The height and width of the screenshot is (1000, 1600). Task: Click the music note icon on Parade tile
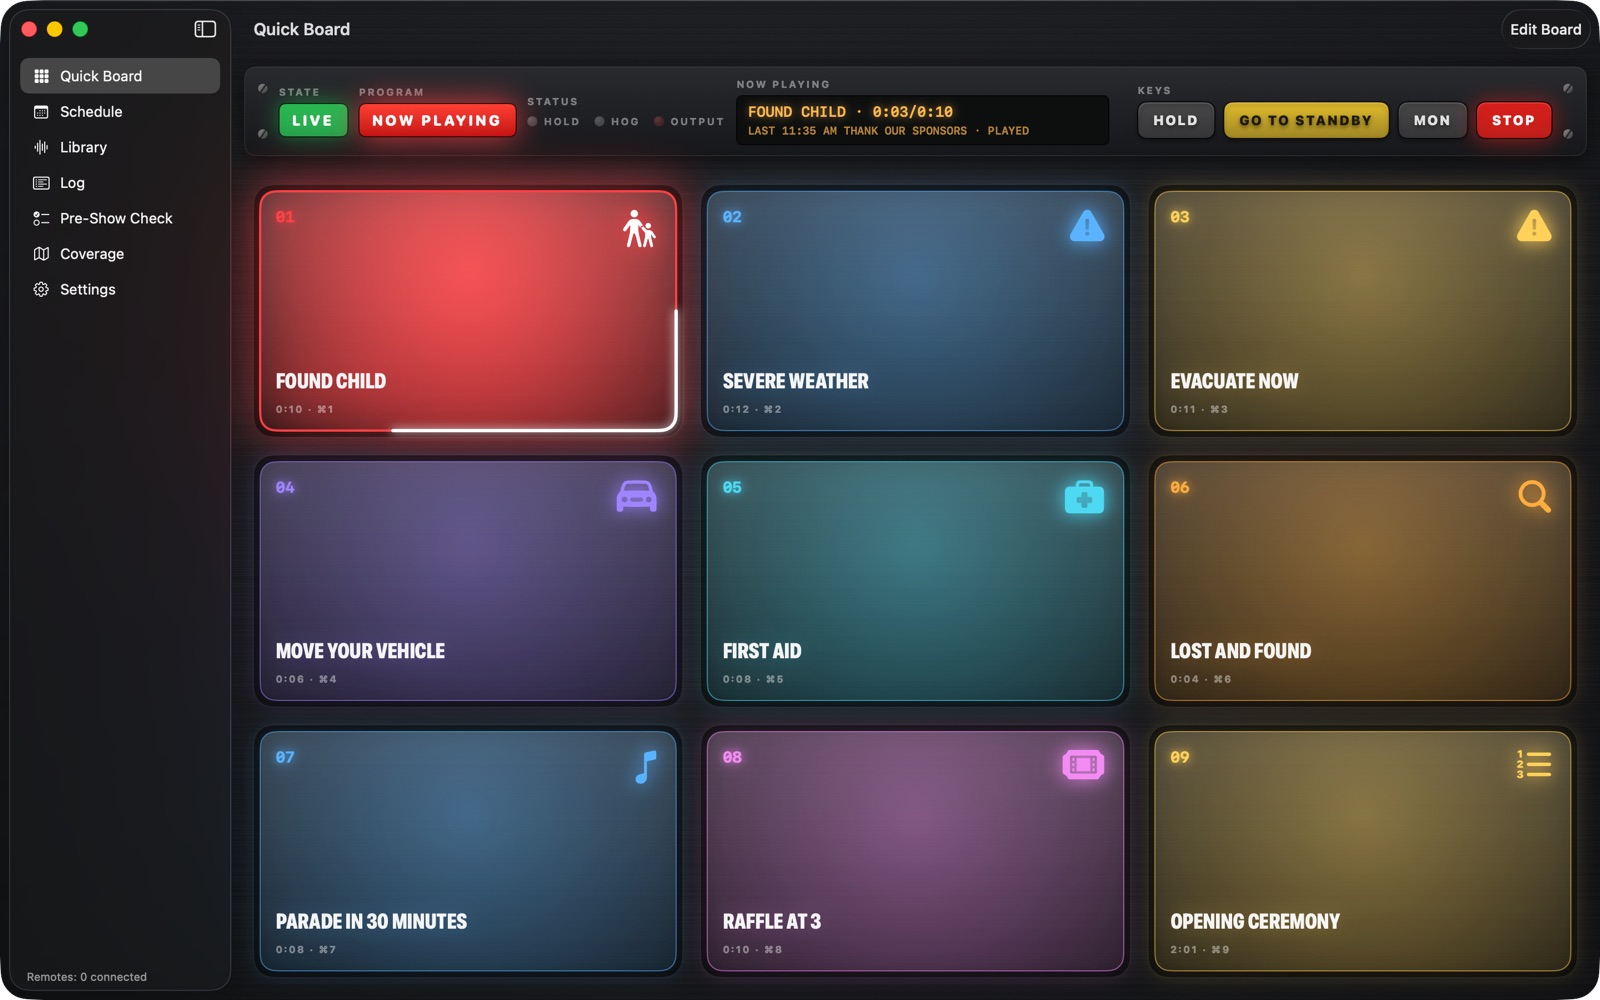[x=646, y=767]
